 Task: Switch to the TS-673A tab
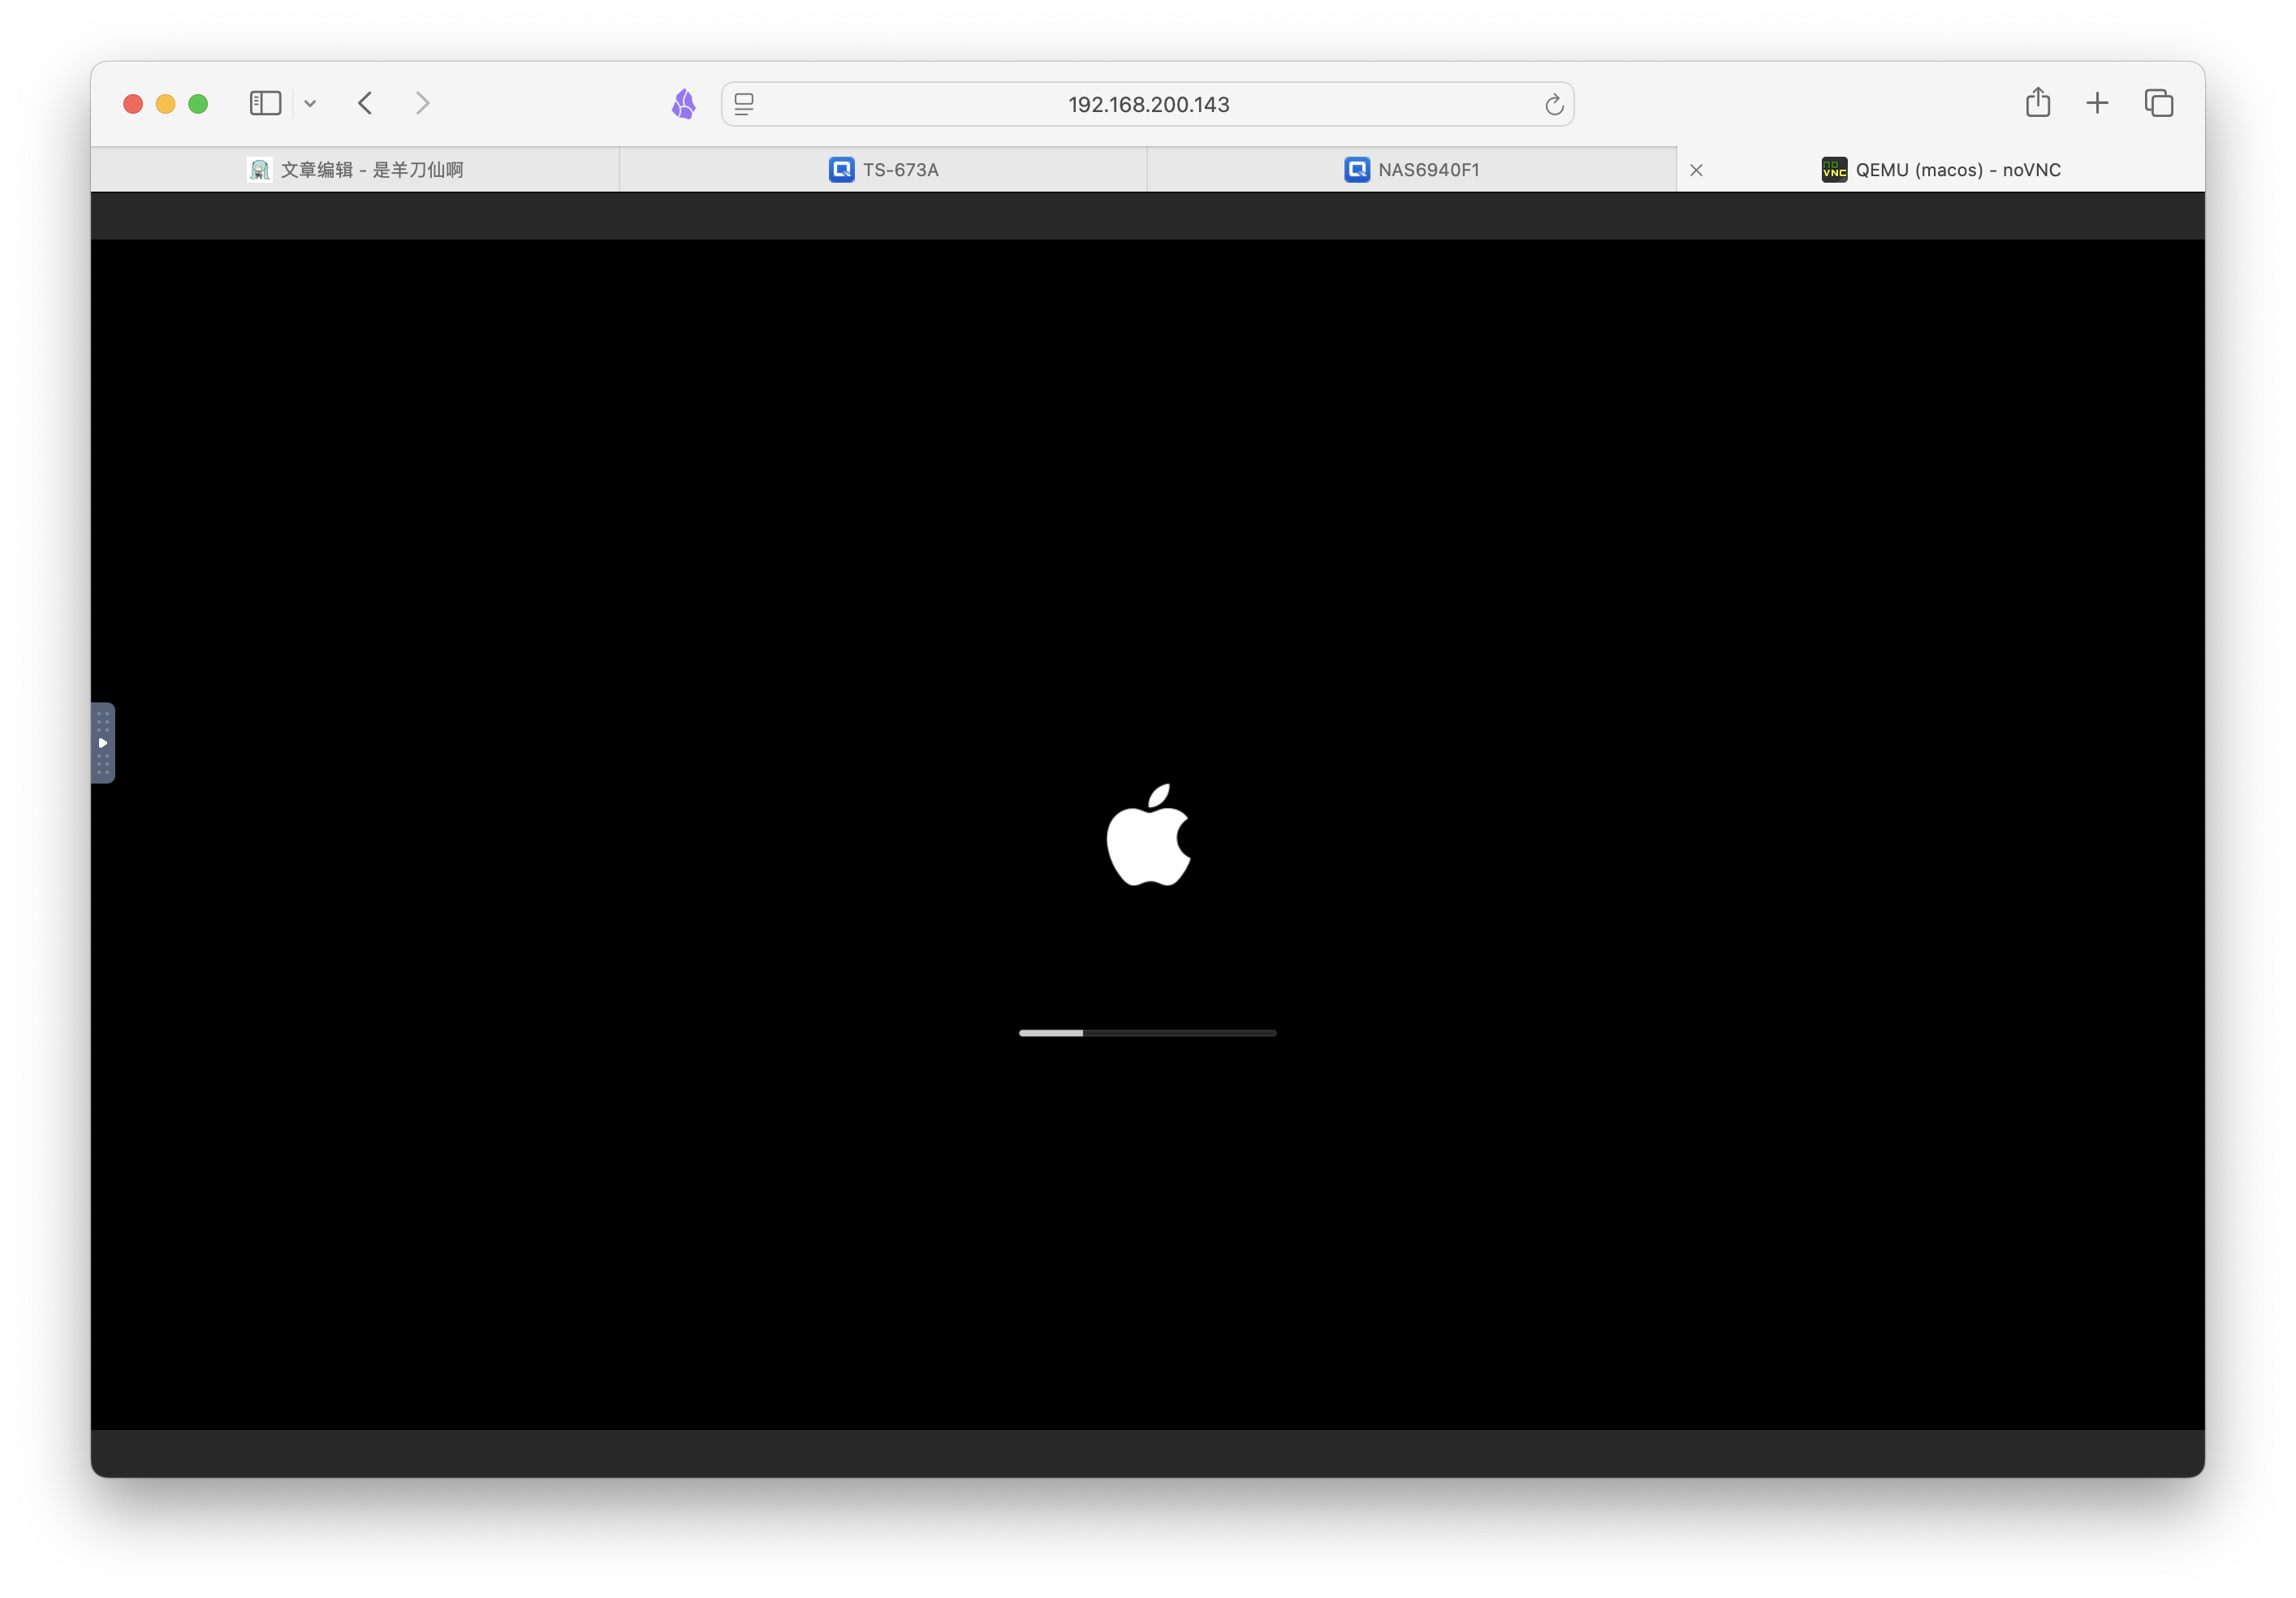click(884, 170)
